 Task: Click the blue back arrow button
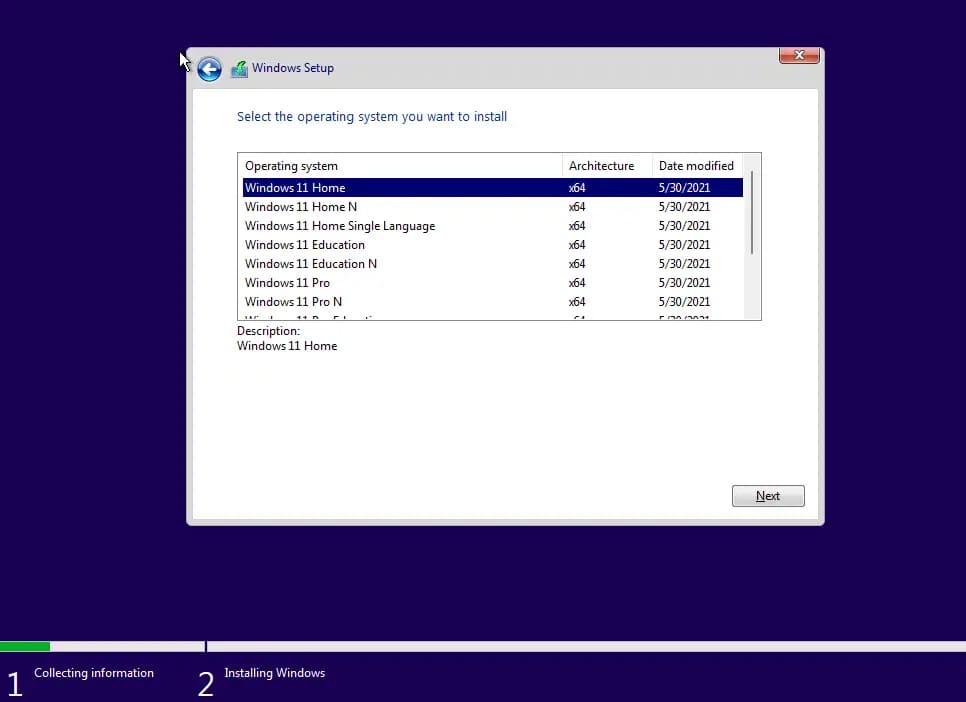(209, 68)
